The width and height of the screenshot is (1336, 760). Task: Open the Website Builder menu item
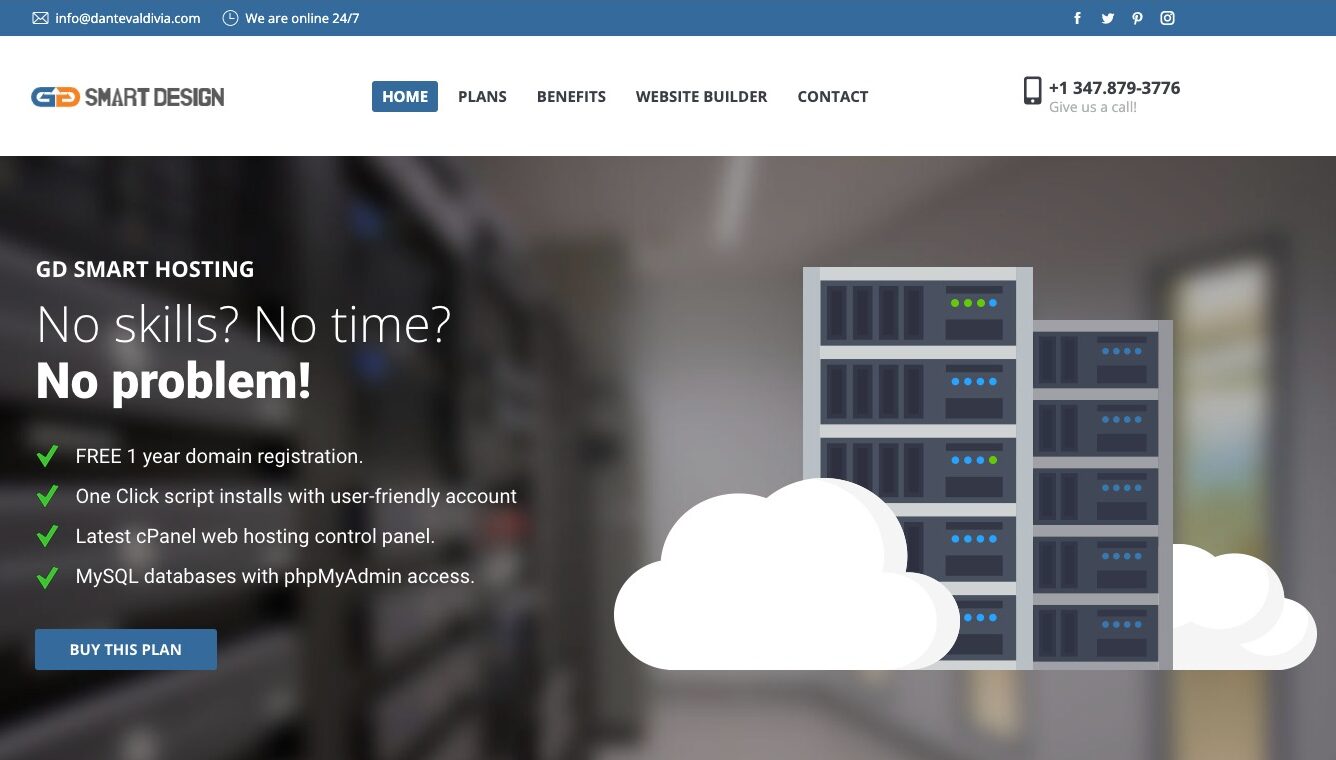701,97
